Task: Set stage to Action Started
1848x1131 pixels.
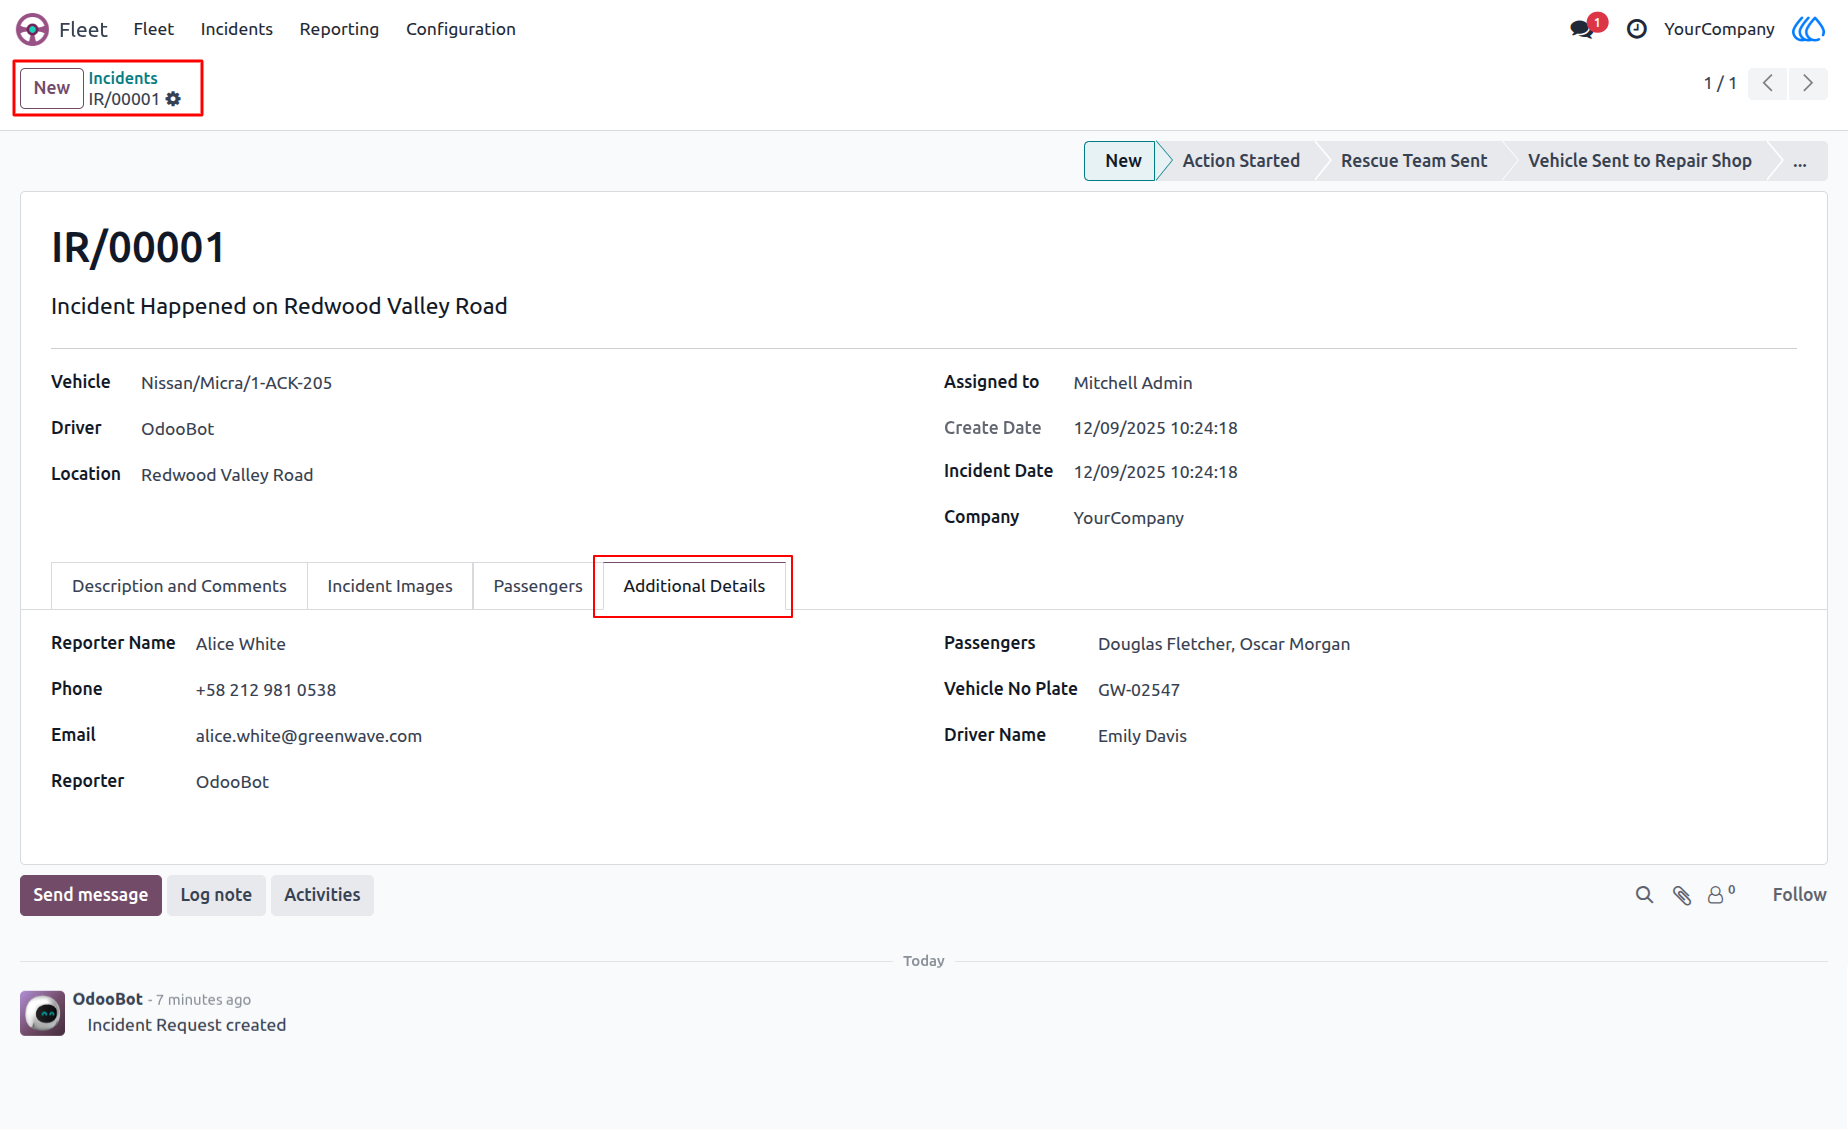Action: (1241, 161)
